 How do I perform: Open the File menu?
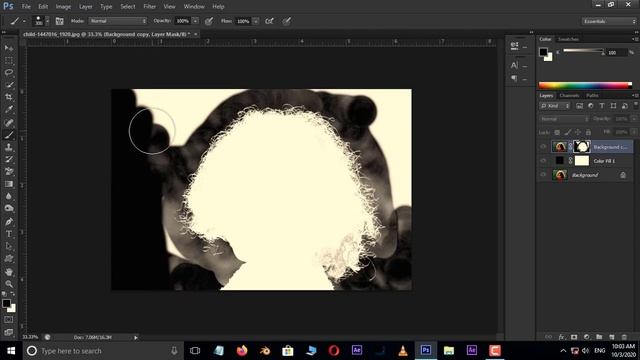[x=26, y=7]
